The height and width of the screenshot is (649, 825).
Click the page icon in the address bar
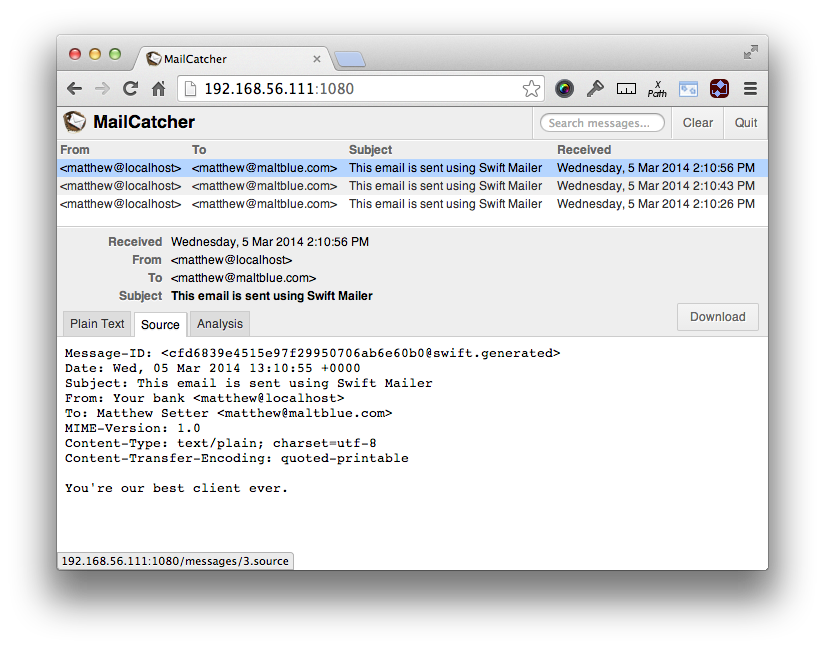click(x=190, y=89)
